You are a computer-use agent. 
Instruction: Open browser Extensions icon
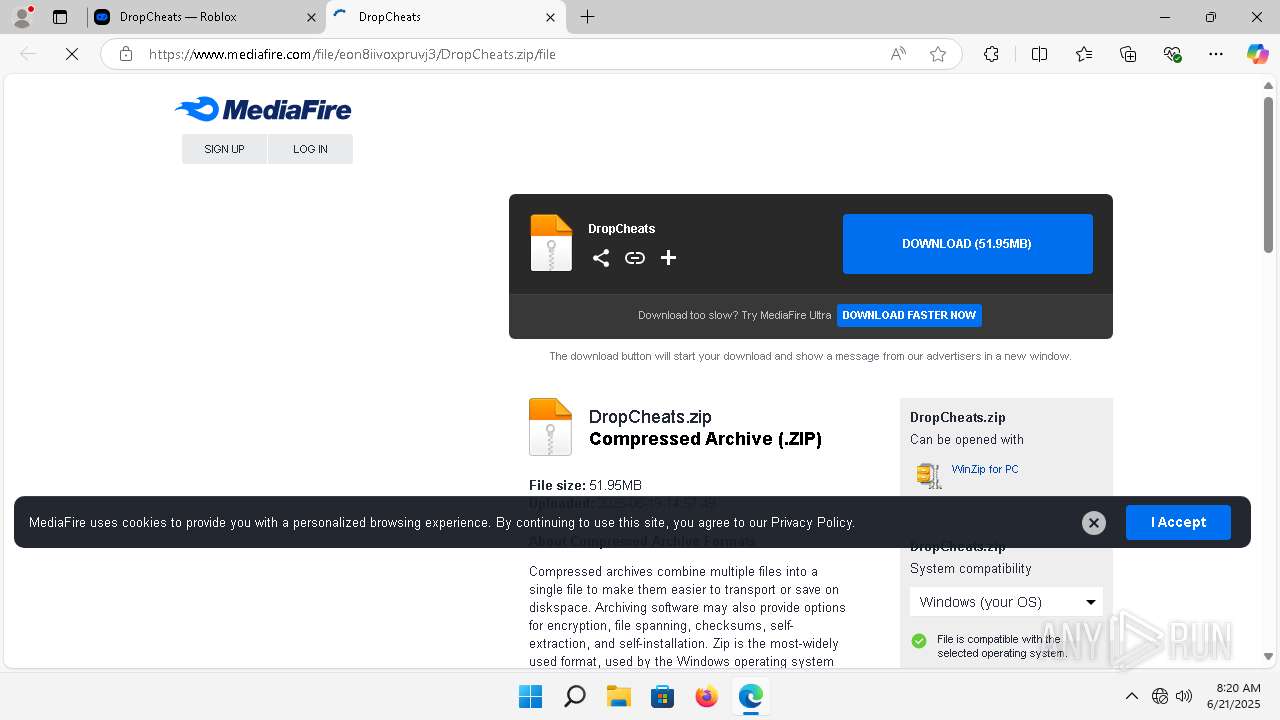(x=991, y=54)
